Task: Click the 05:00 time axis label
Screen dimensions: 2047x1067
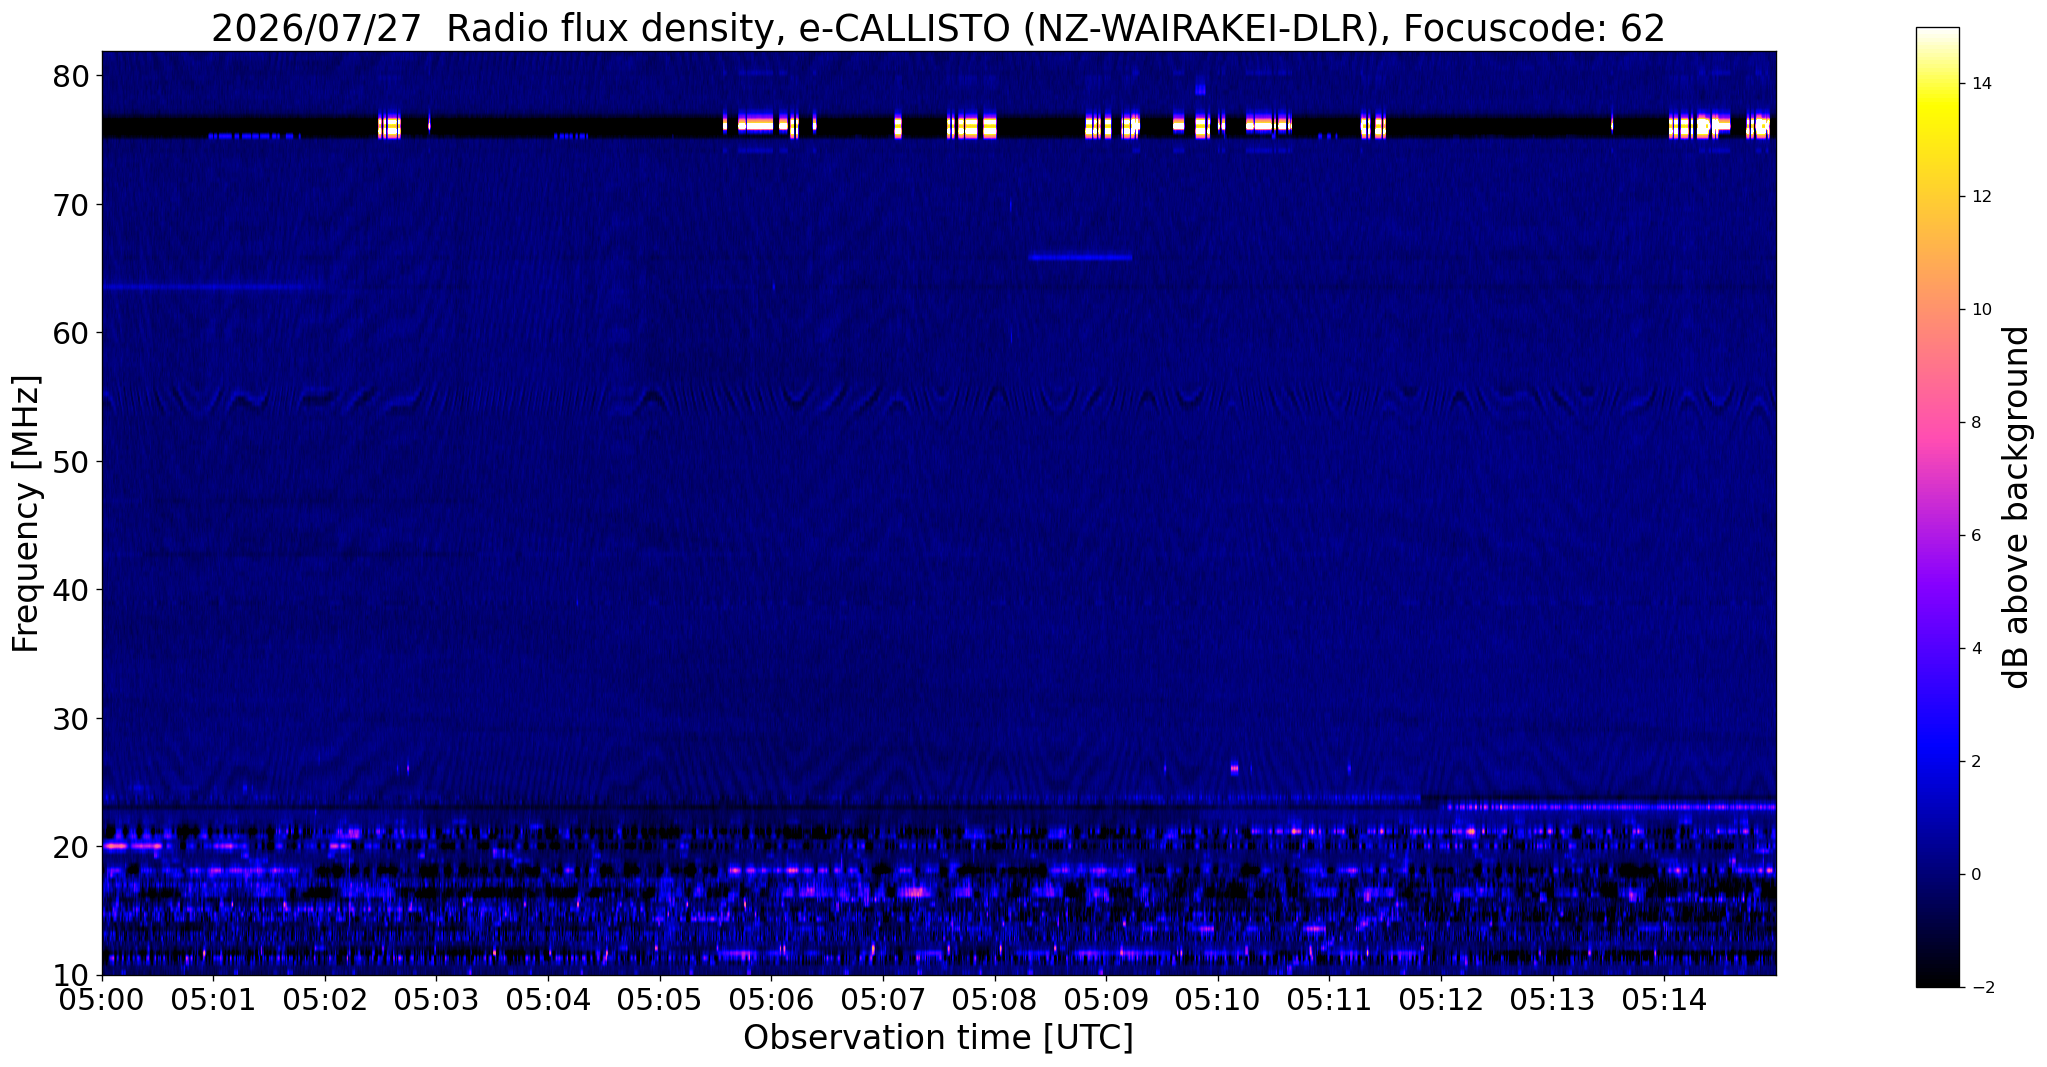Action: 102,1001
